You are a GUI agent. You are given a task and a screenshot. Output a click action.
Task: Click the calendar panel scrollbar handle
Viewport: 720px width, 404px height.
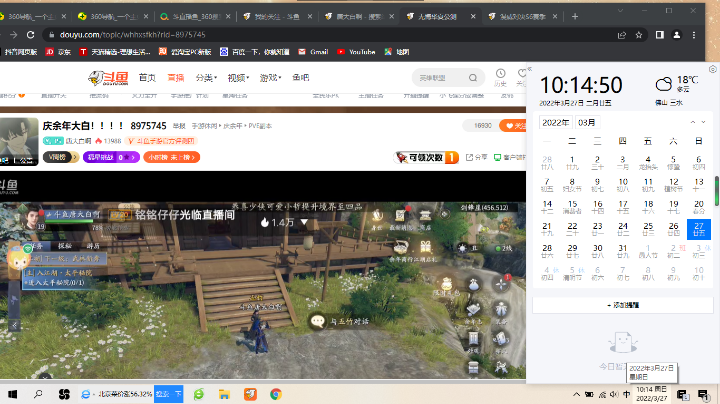[x=716, y=191]
